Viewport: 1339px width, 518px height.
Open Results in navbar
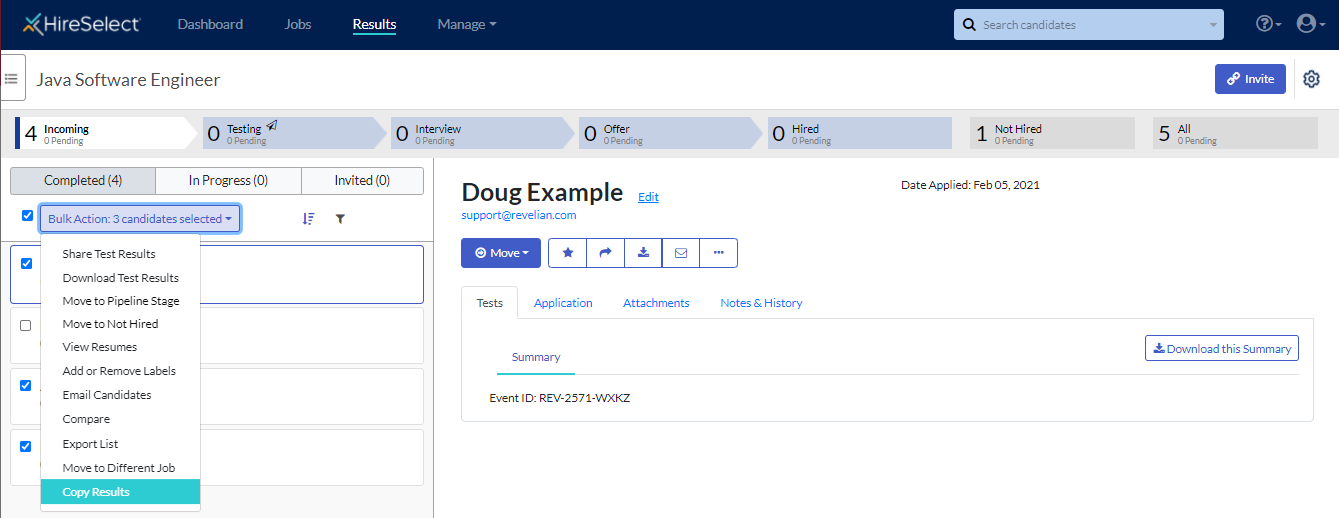coord(374,24)
